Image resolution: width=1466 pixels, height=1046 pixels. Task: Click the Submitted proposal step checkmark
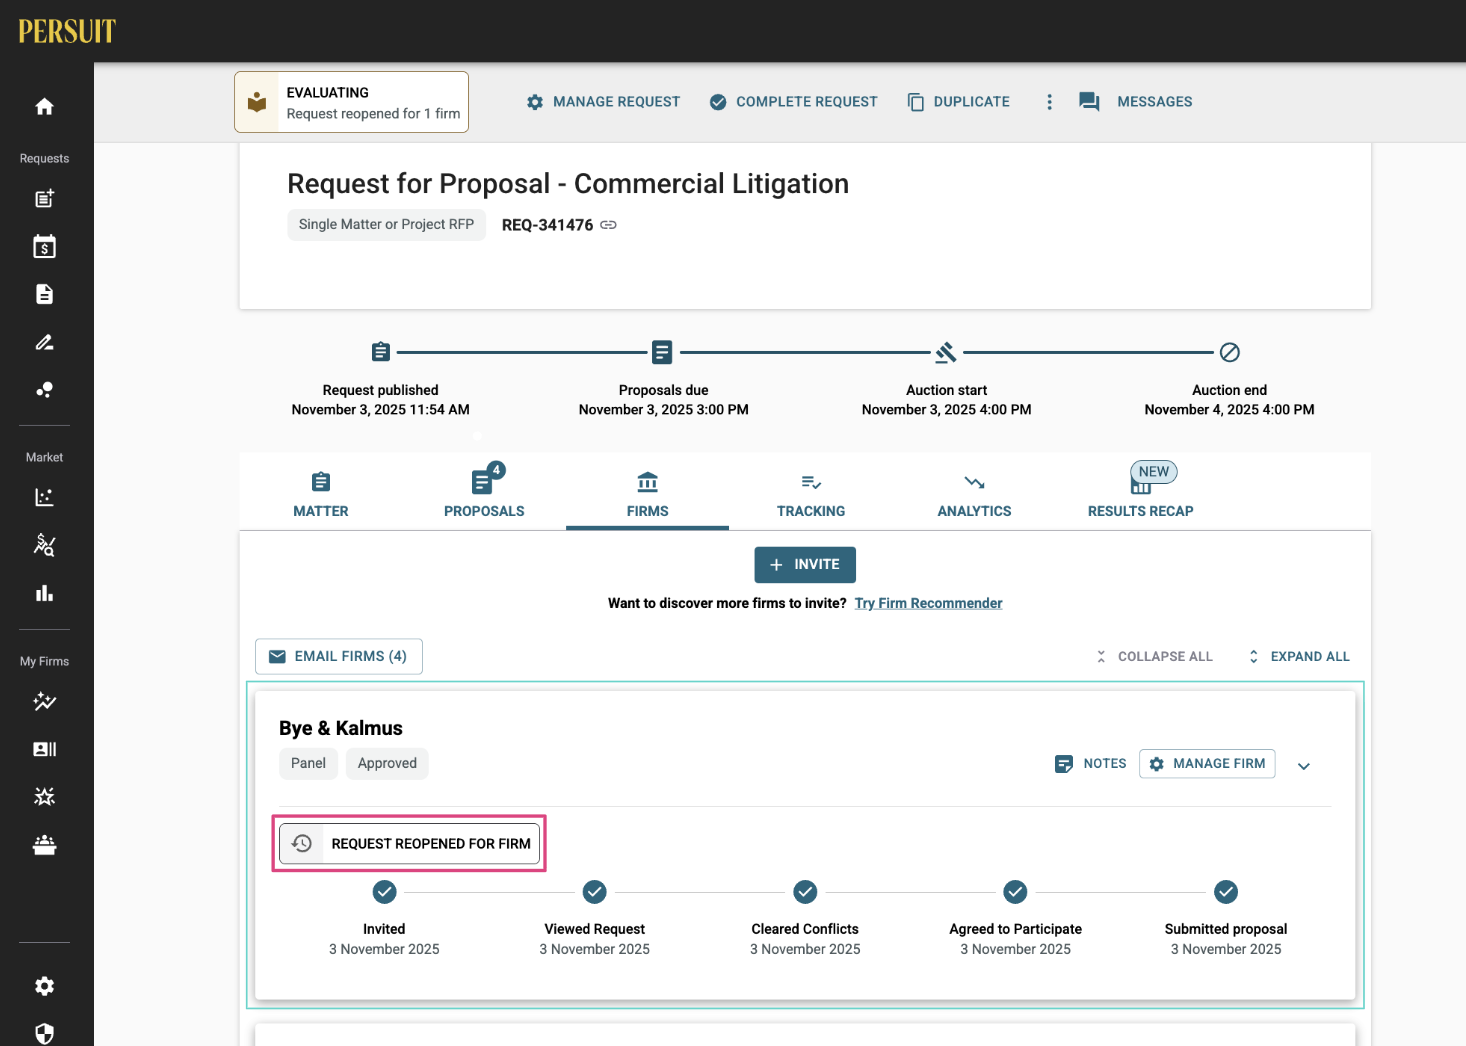[1226, 892]
